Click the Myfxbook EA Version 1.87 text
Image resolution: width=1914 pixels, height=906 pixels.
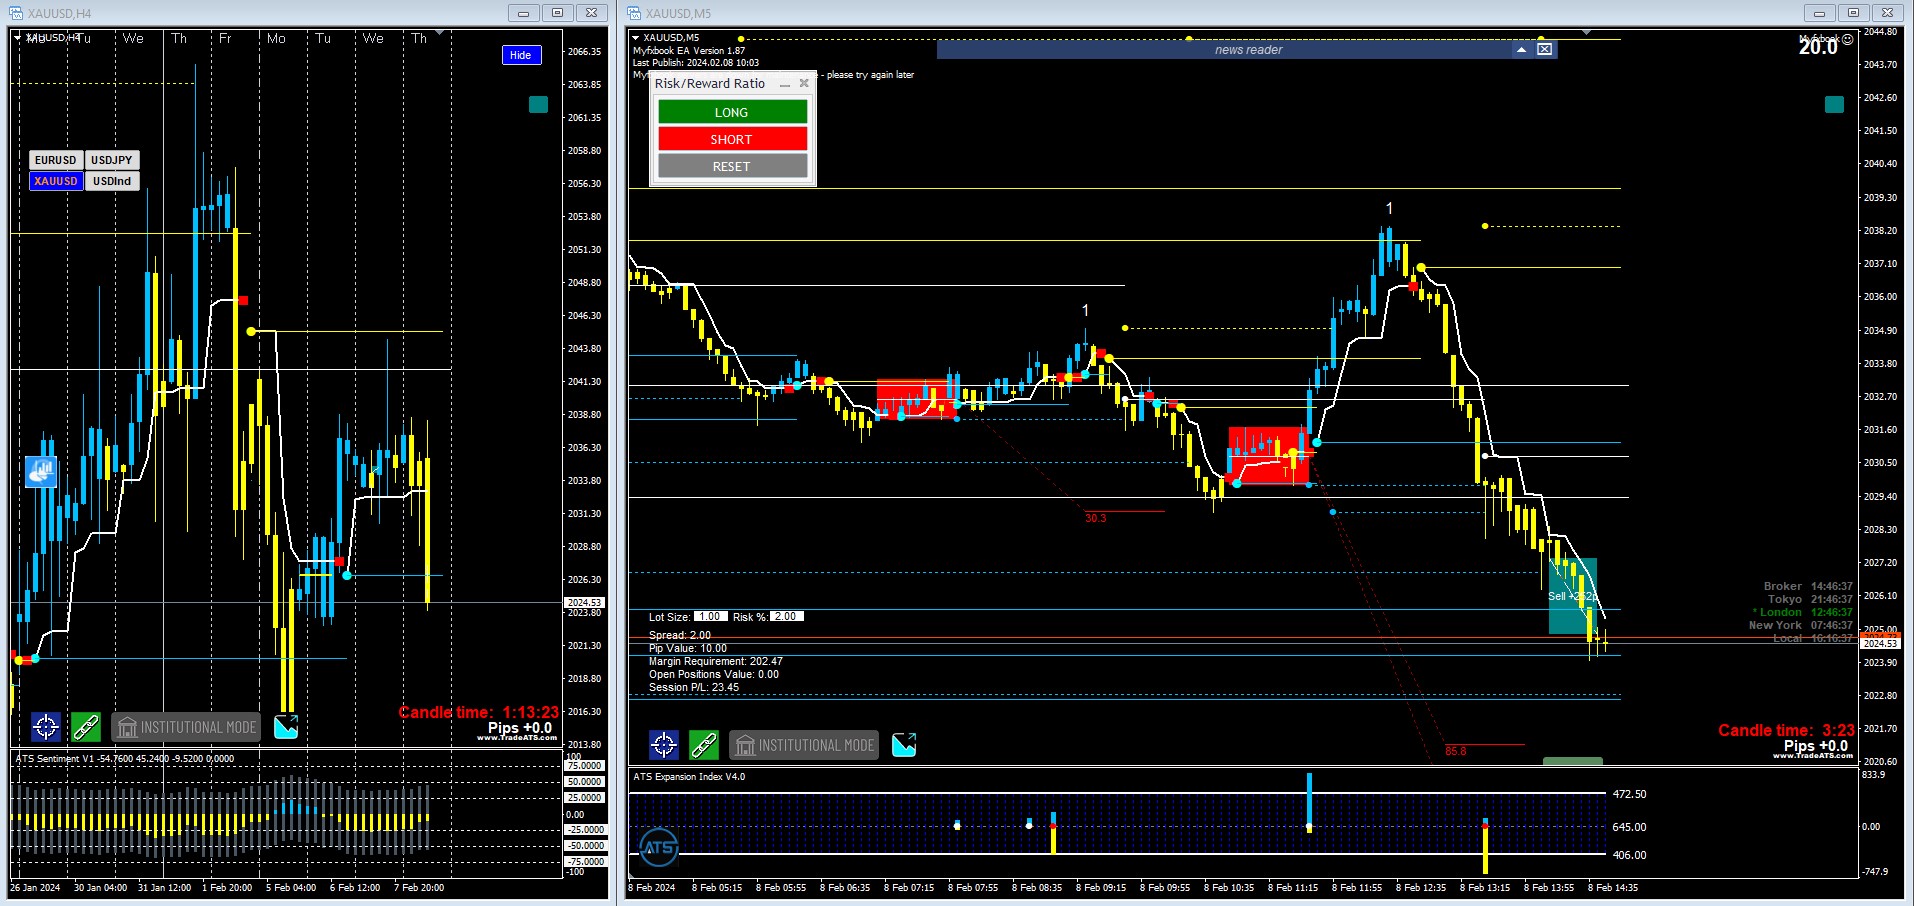[689, 50]
